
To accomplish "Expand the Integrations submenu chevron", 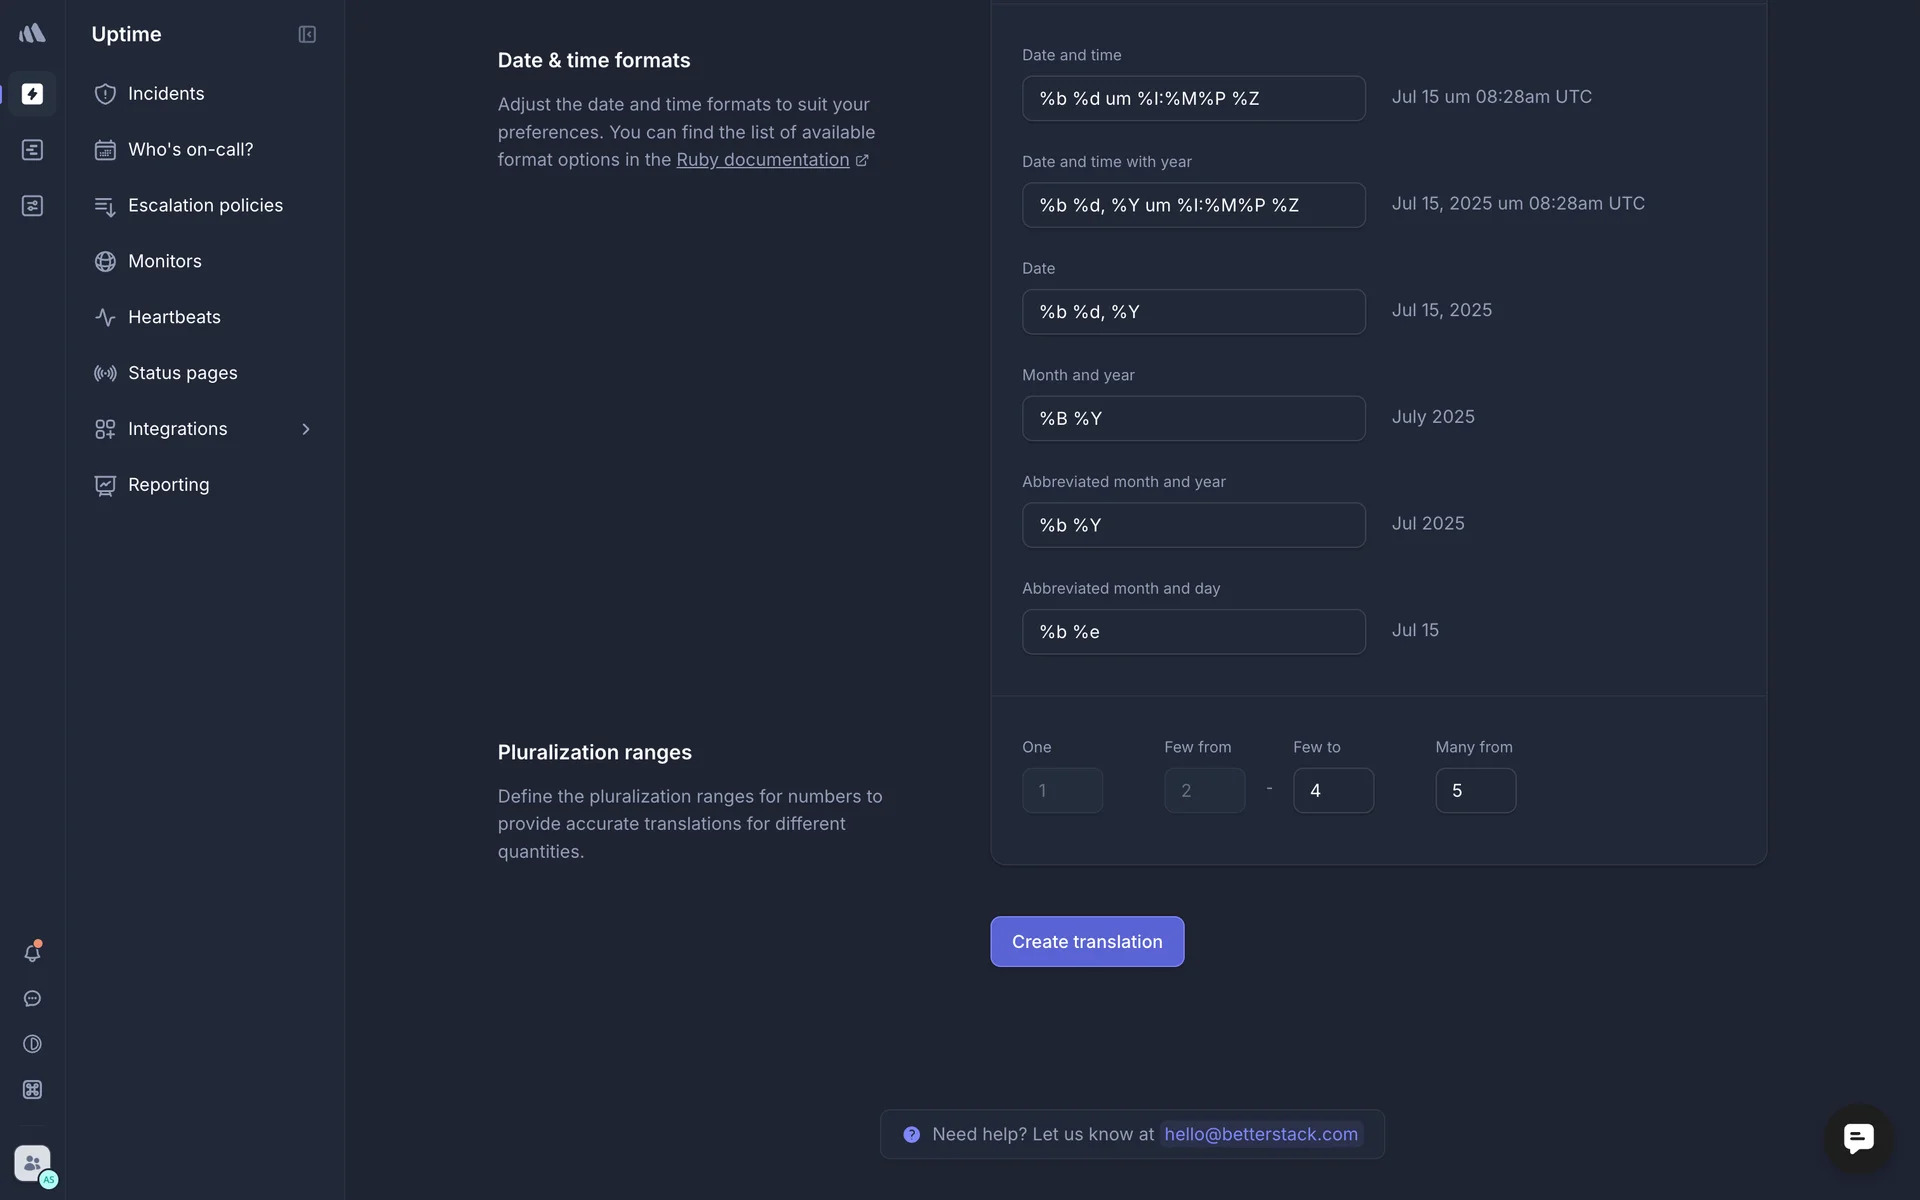I will coord(306,429).
